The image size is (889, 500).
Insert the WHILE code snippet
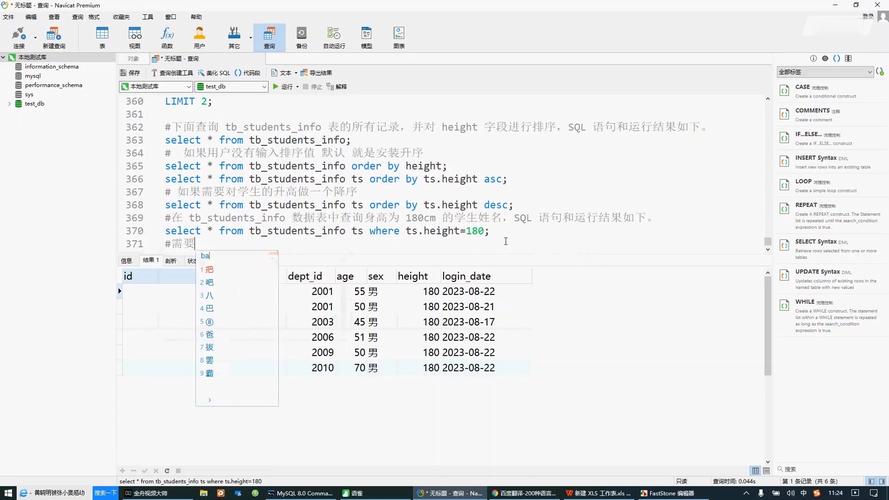point(830,316)
